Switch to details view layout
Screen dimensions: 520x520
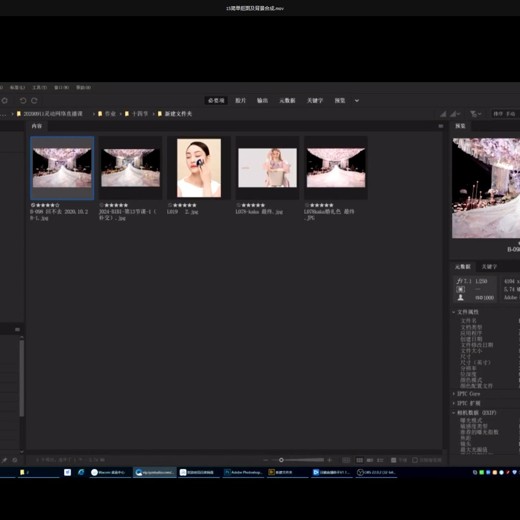coord(370,460)
